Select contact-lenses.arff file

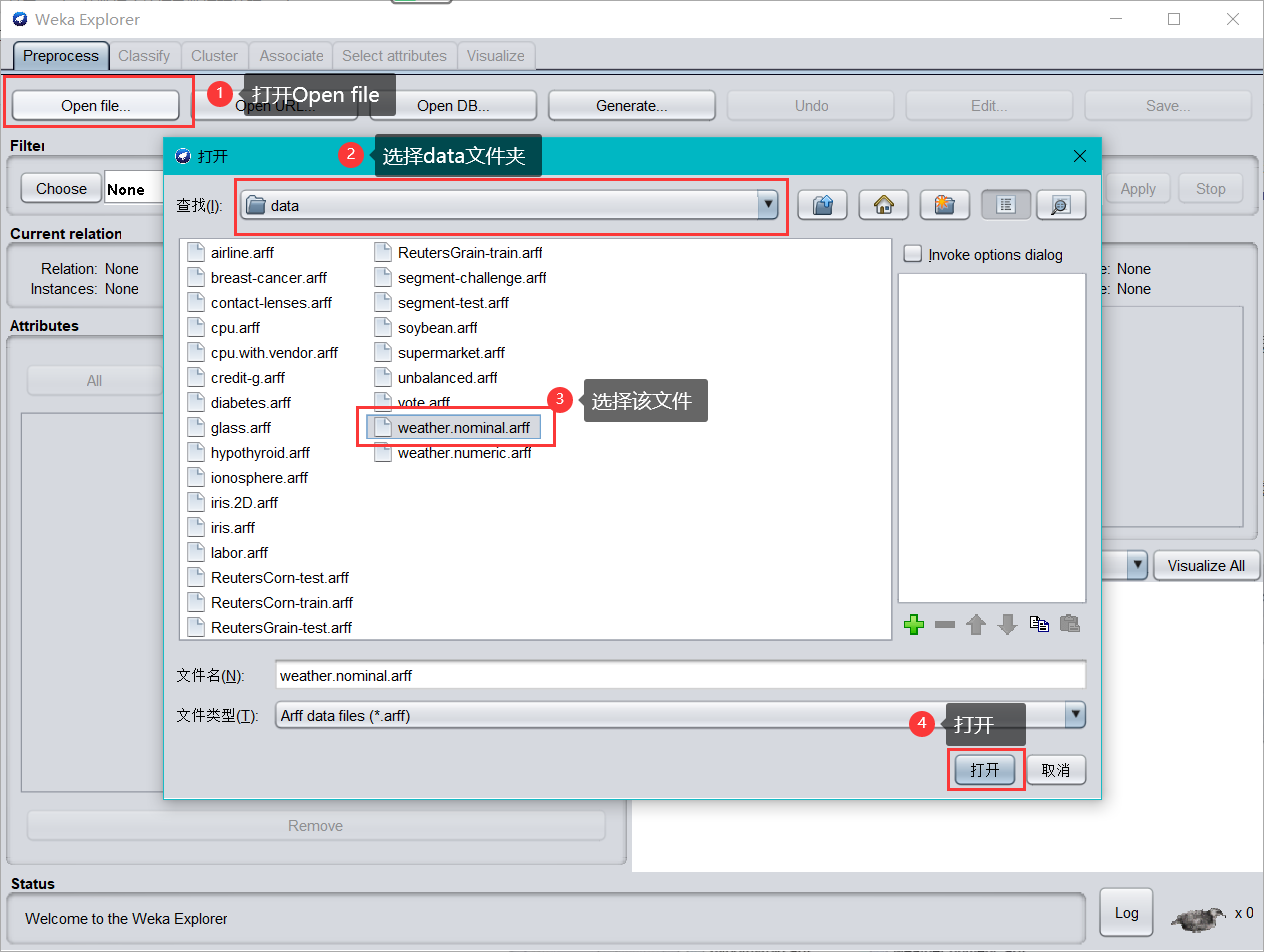tap(260, 303)
